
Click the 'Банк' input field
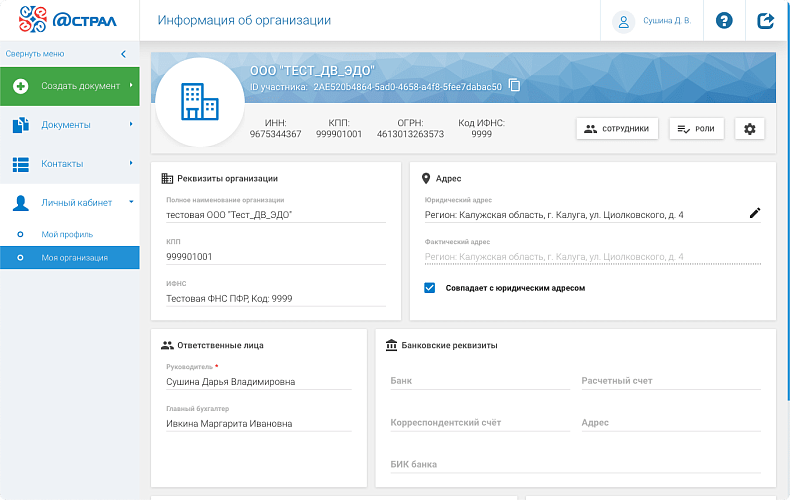pos(479,381)
